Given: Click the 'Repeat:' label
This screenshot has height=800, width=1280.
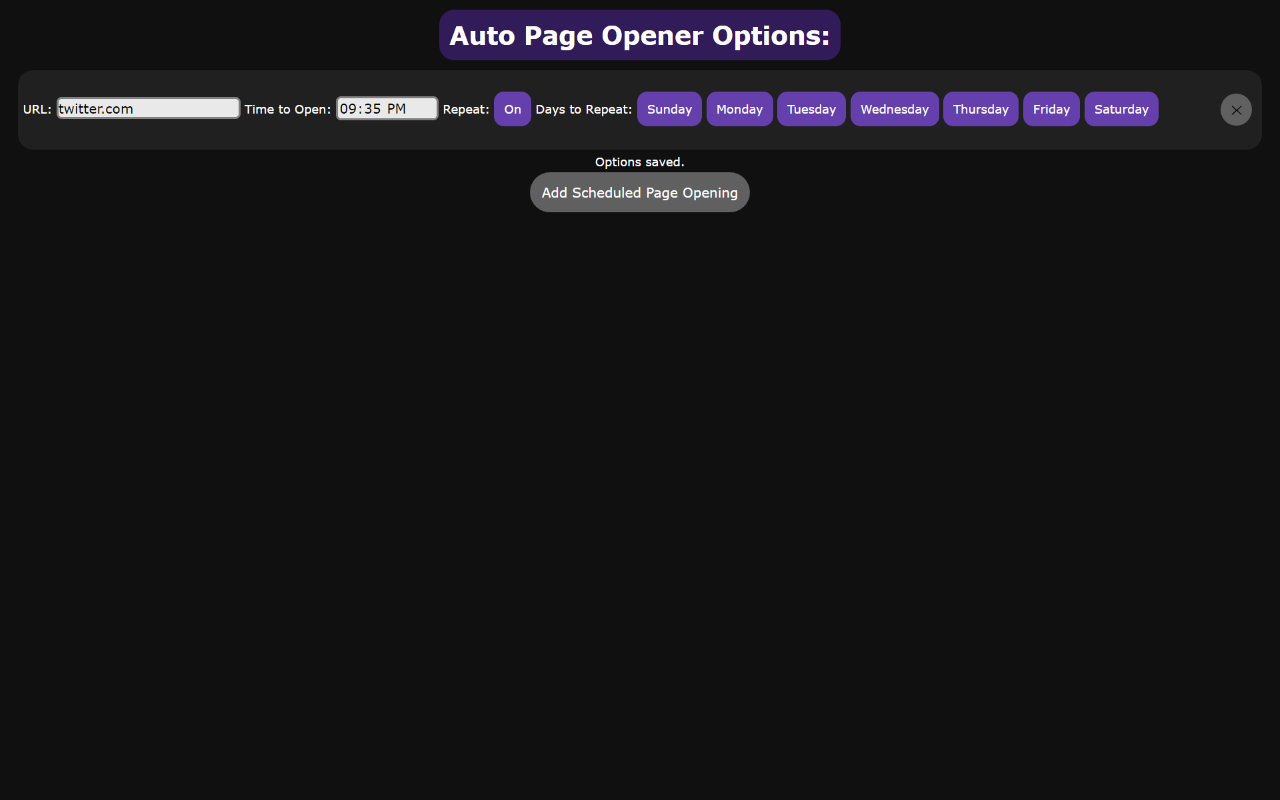Looking at the screenshot, I should 466,109.
